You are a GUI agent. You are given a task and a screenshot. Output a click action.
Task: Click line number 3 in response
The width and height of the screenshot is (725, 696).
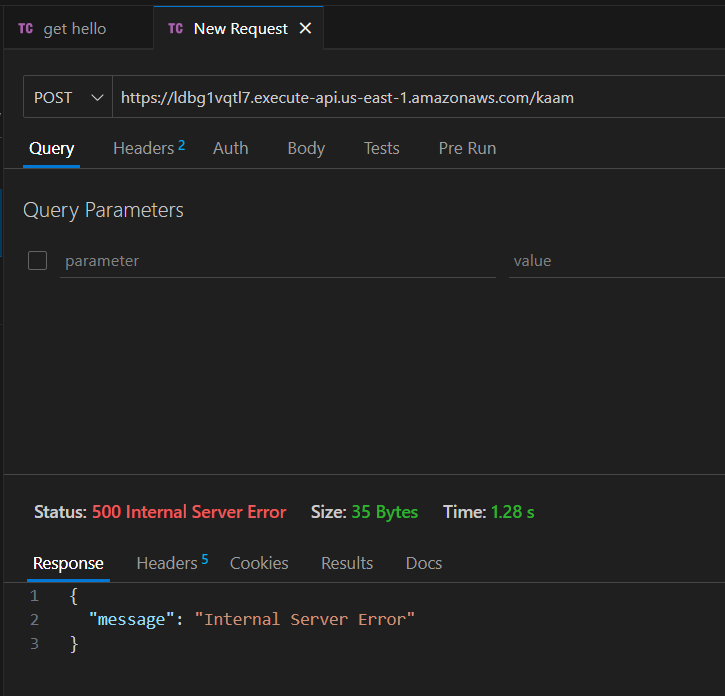click(34, 643)
